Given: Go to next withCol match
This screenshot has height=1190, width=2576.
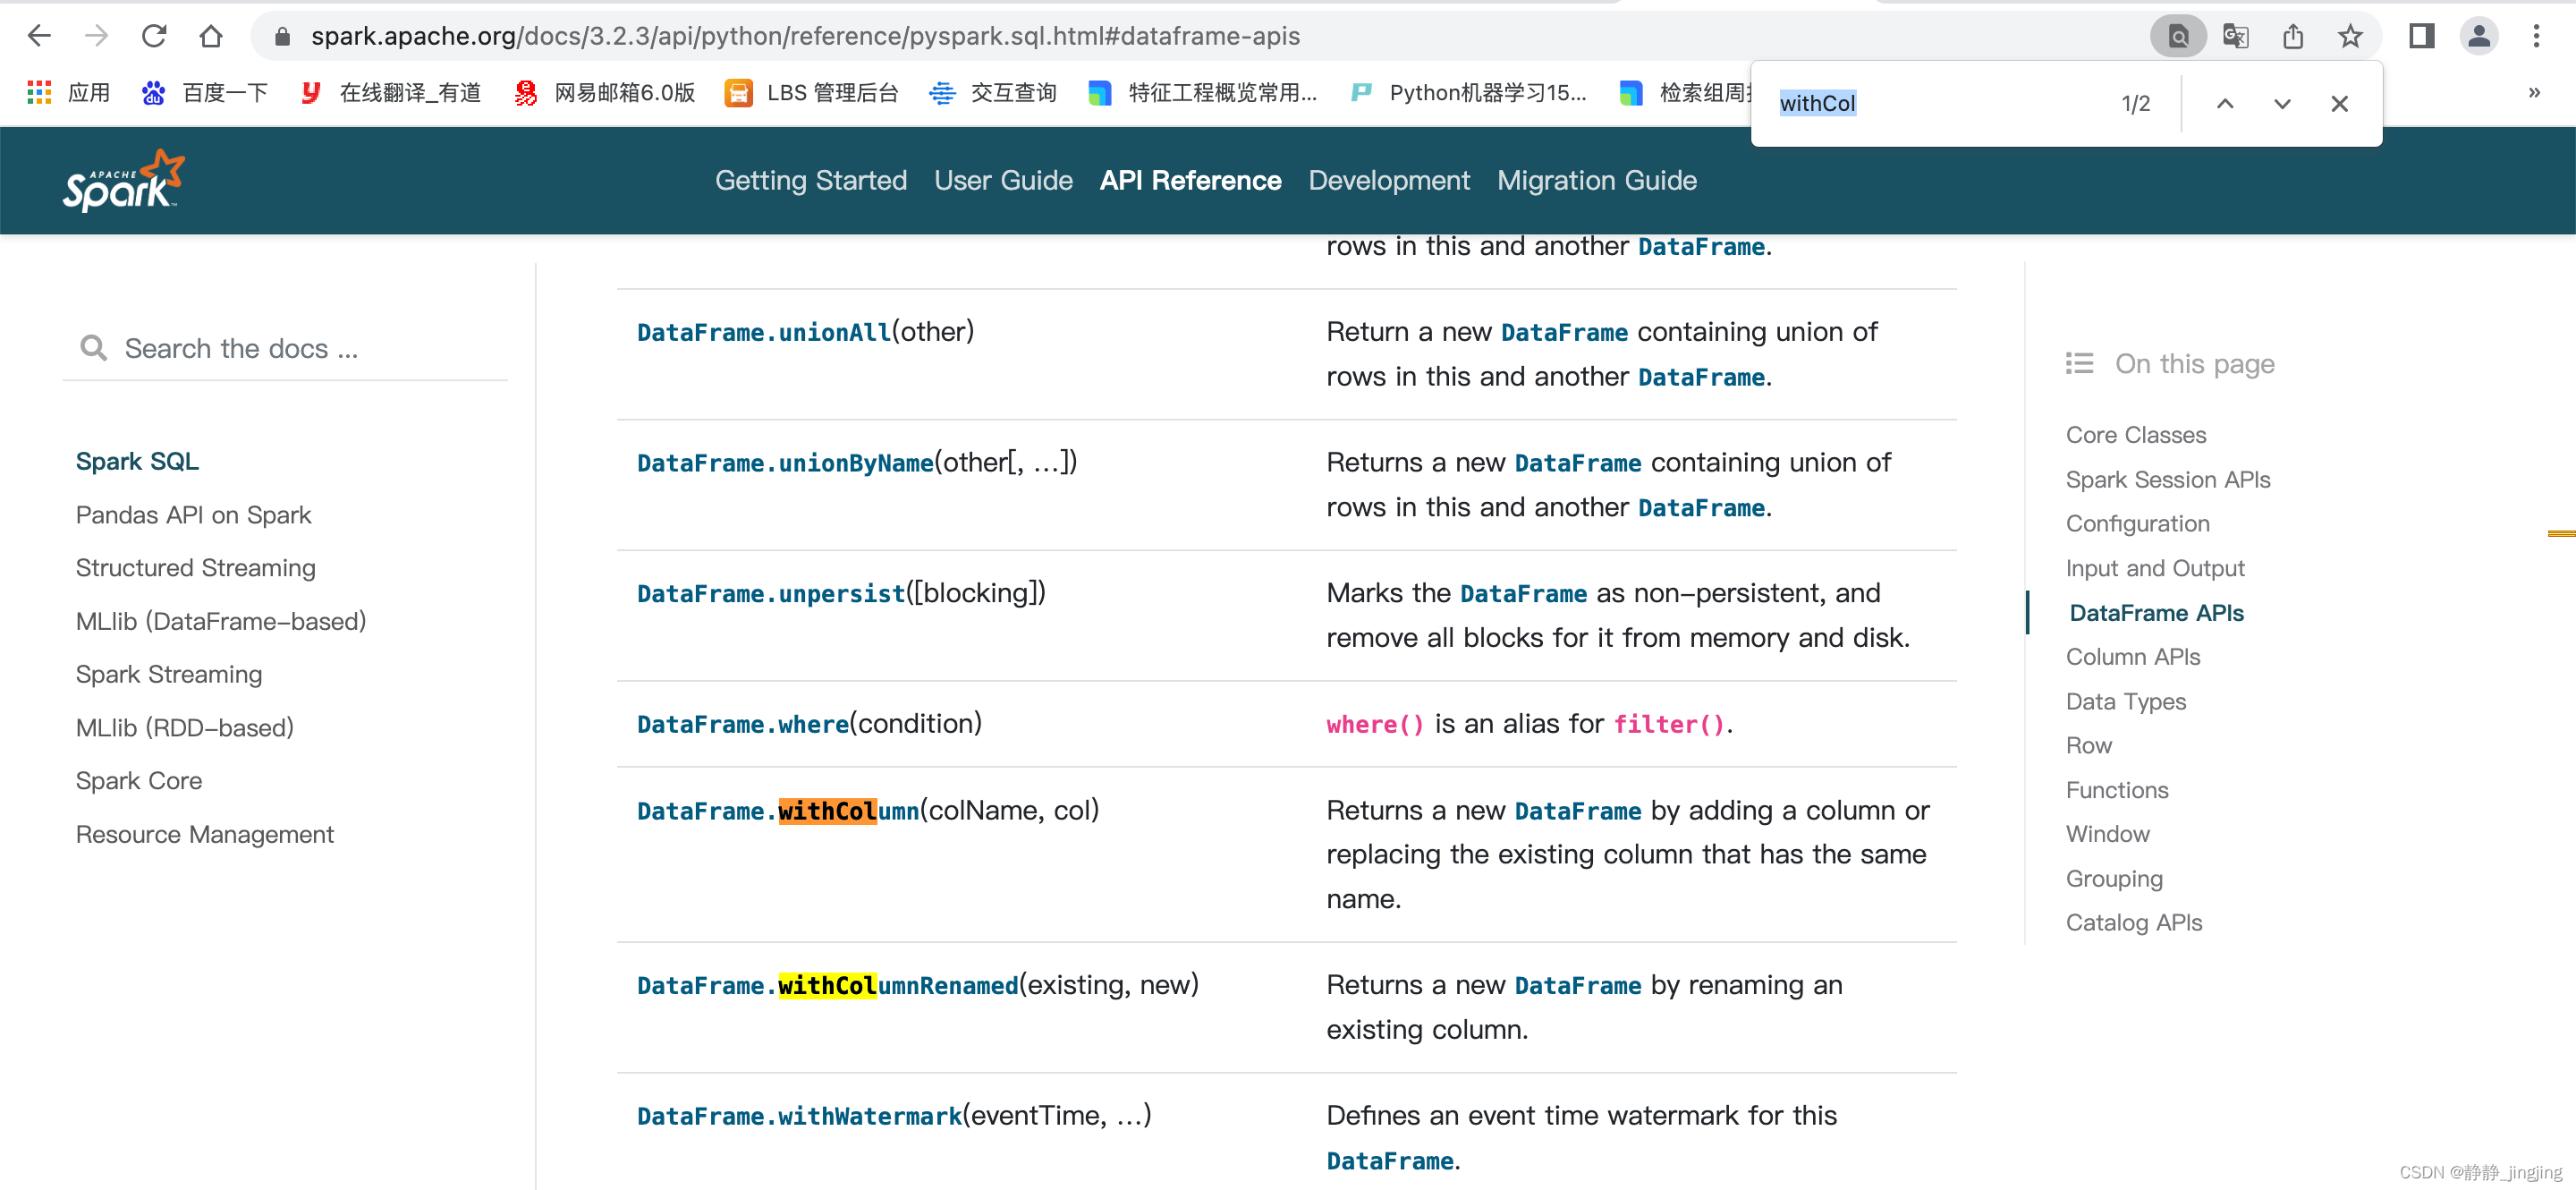Looking at the screenshot, I should (x=2281, y=103).
